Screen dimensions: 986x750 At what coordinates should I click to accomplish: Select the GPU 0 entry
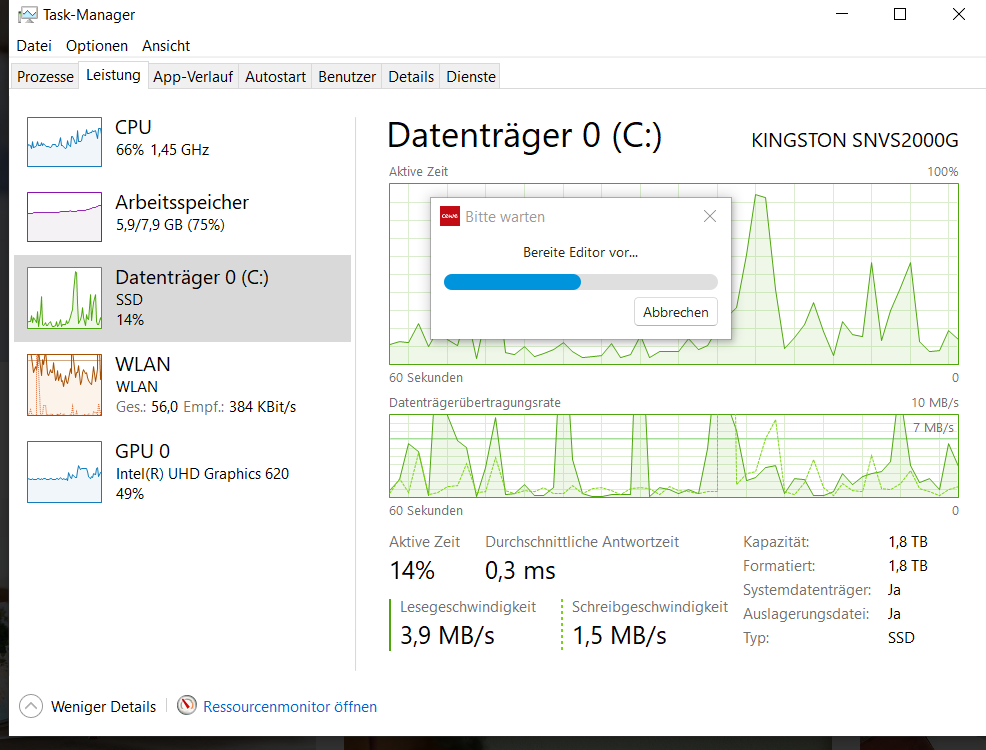coord(182,472)
